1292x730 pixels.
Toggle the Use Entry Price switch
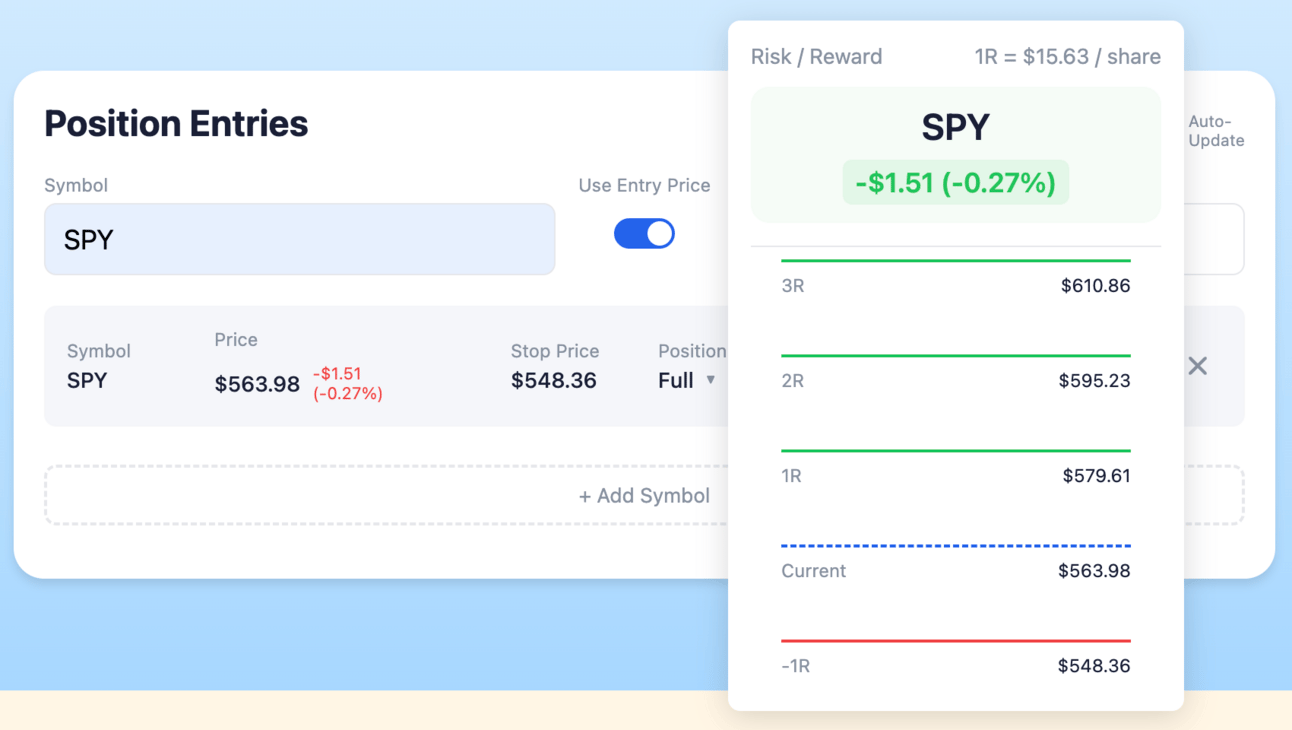[x=644, y=233]
